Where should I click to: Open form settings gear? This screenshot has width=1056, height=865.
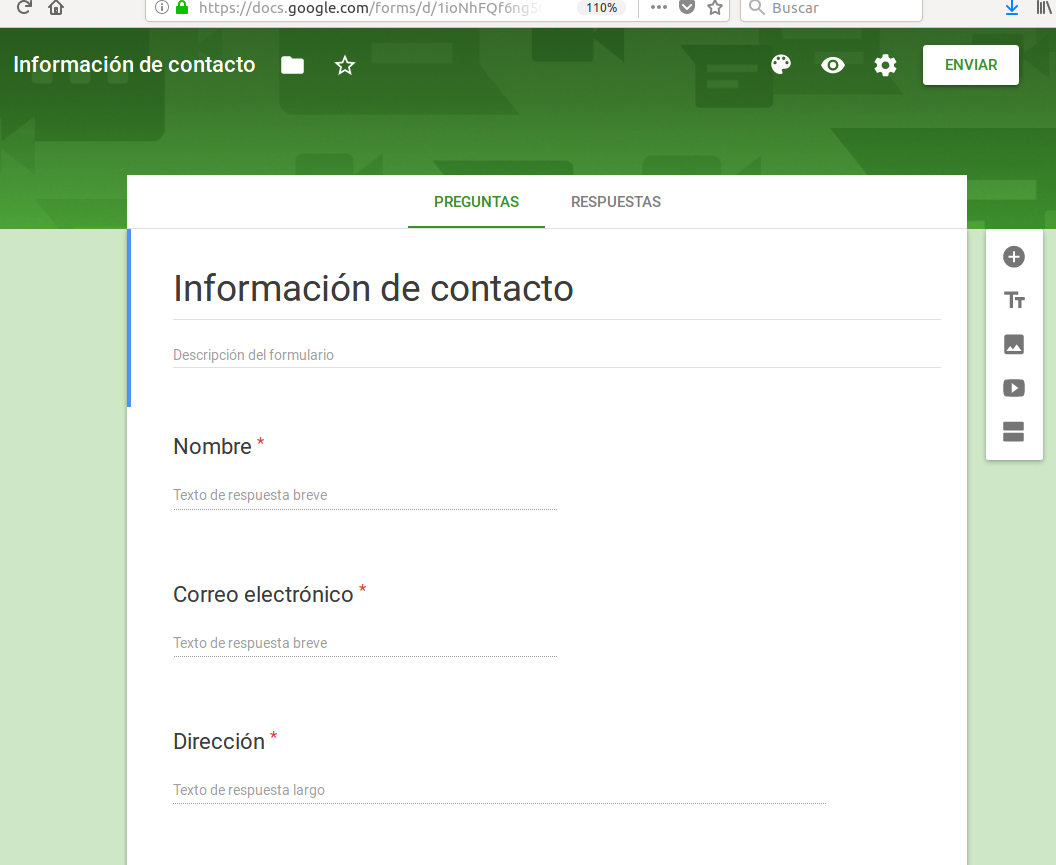pos(885,65)
